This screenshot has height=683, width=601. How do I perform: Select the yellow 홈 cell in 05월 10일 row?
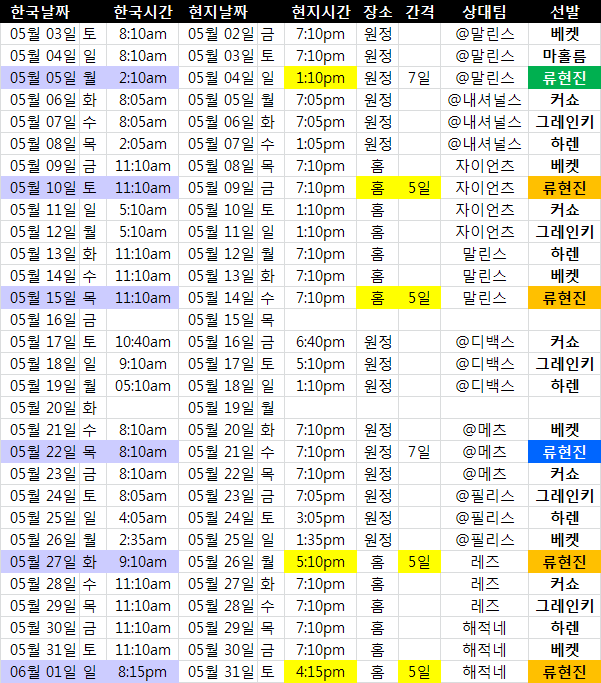[378, 188]
